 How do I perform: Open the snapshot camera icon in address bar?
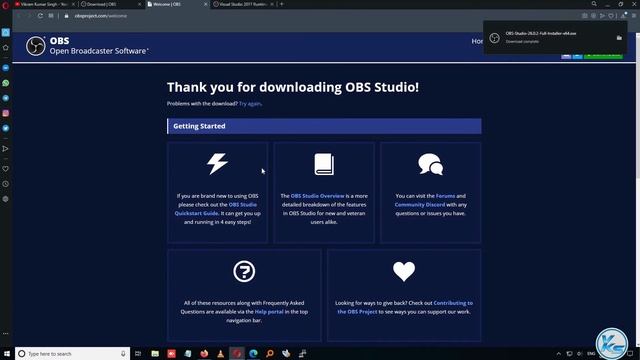584,16
